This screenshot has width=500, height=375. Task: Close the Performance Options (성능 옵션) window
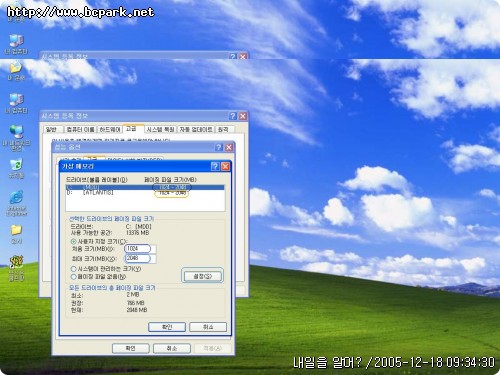click(229, 147)
